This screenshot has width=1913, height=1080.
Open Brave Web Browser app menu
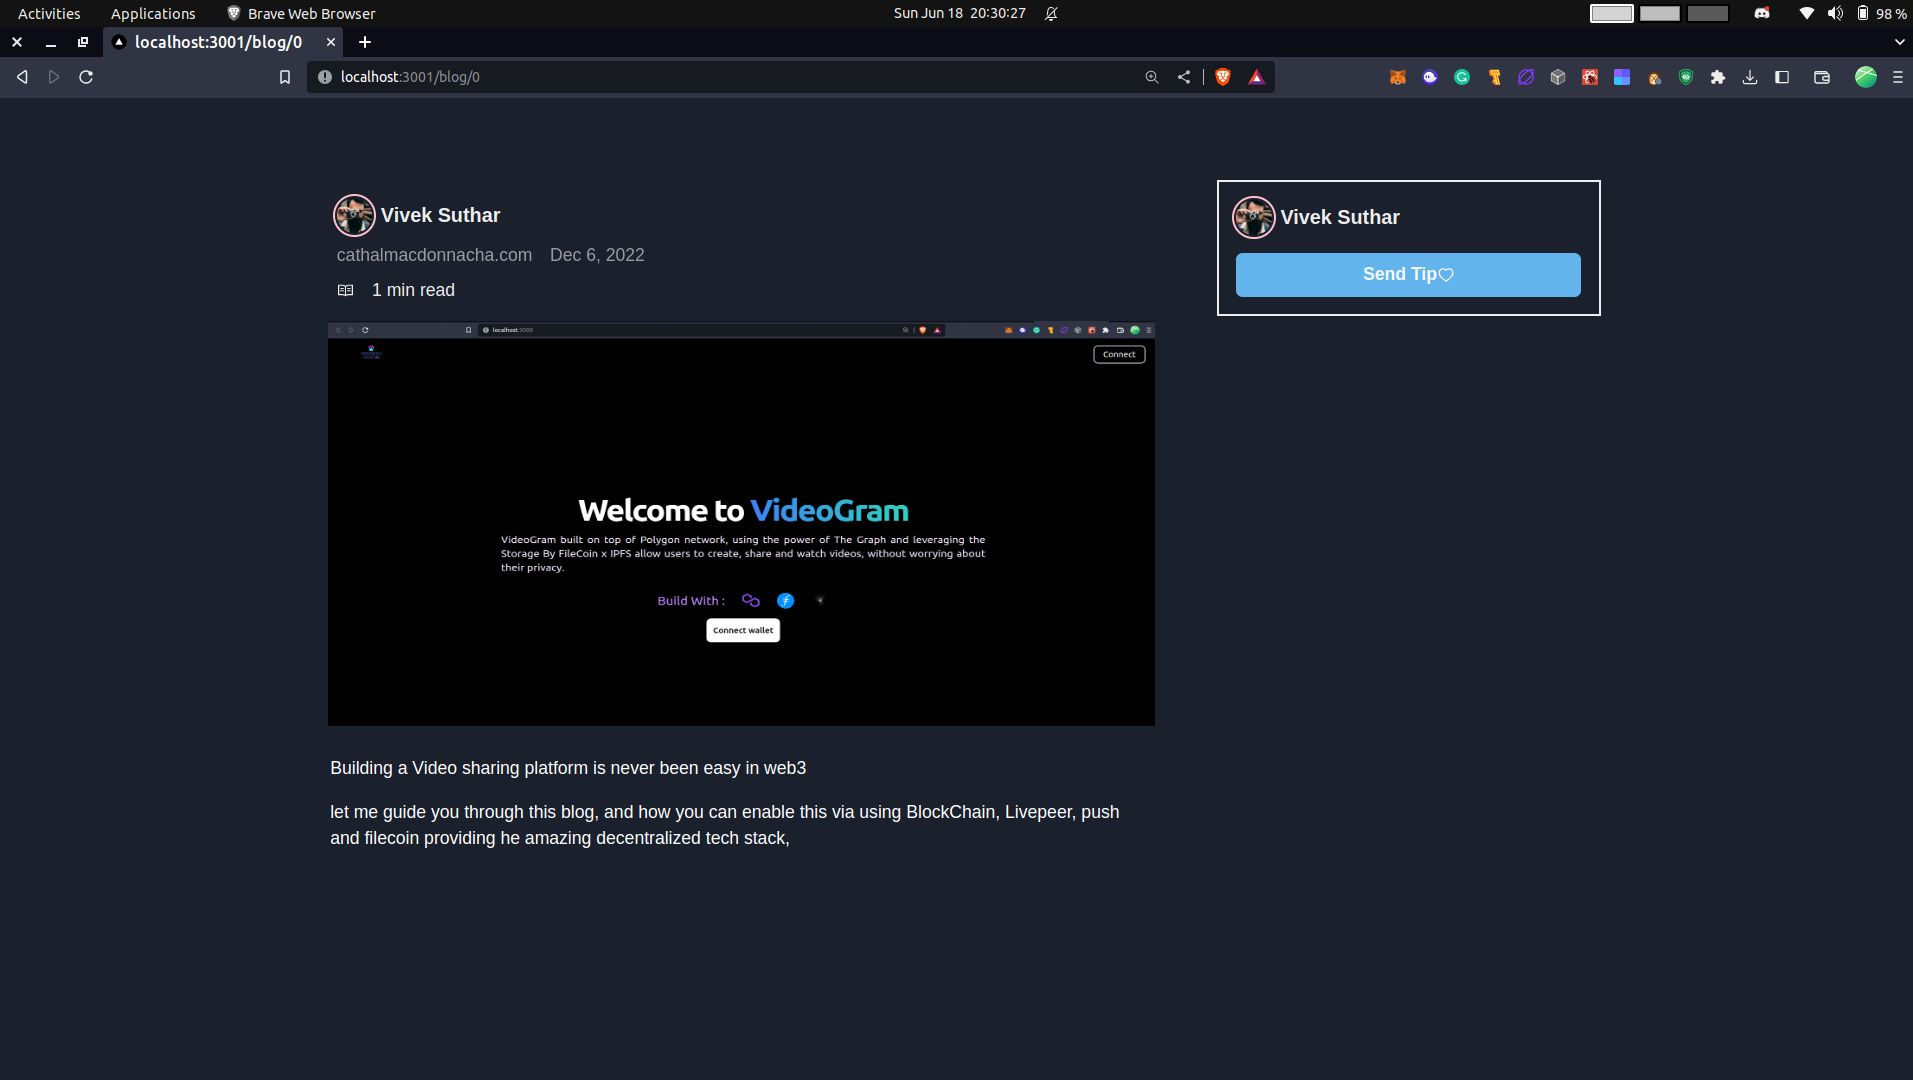301,13
